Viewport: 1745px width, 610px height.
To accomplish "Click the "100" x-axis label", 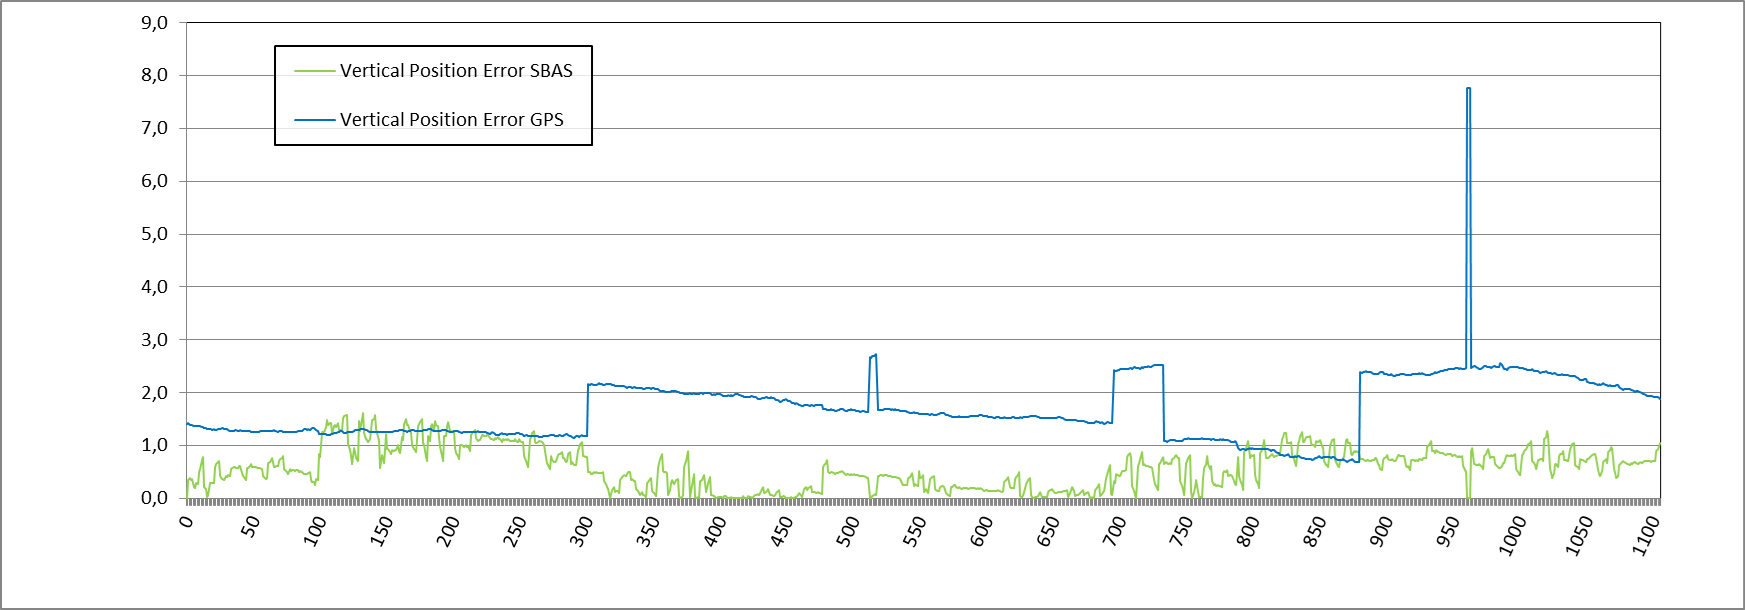I will pos(315,530).
